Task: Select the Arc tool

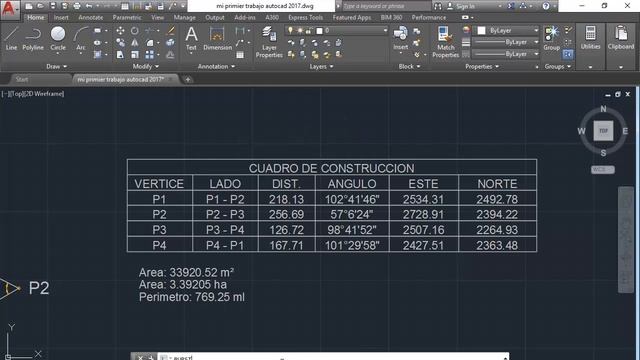Action: point(81,39)
